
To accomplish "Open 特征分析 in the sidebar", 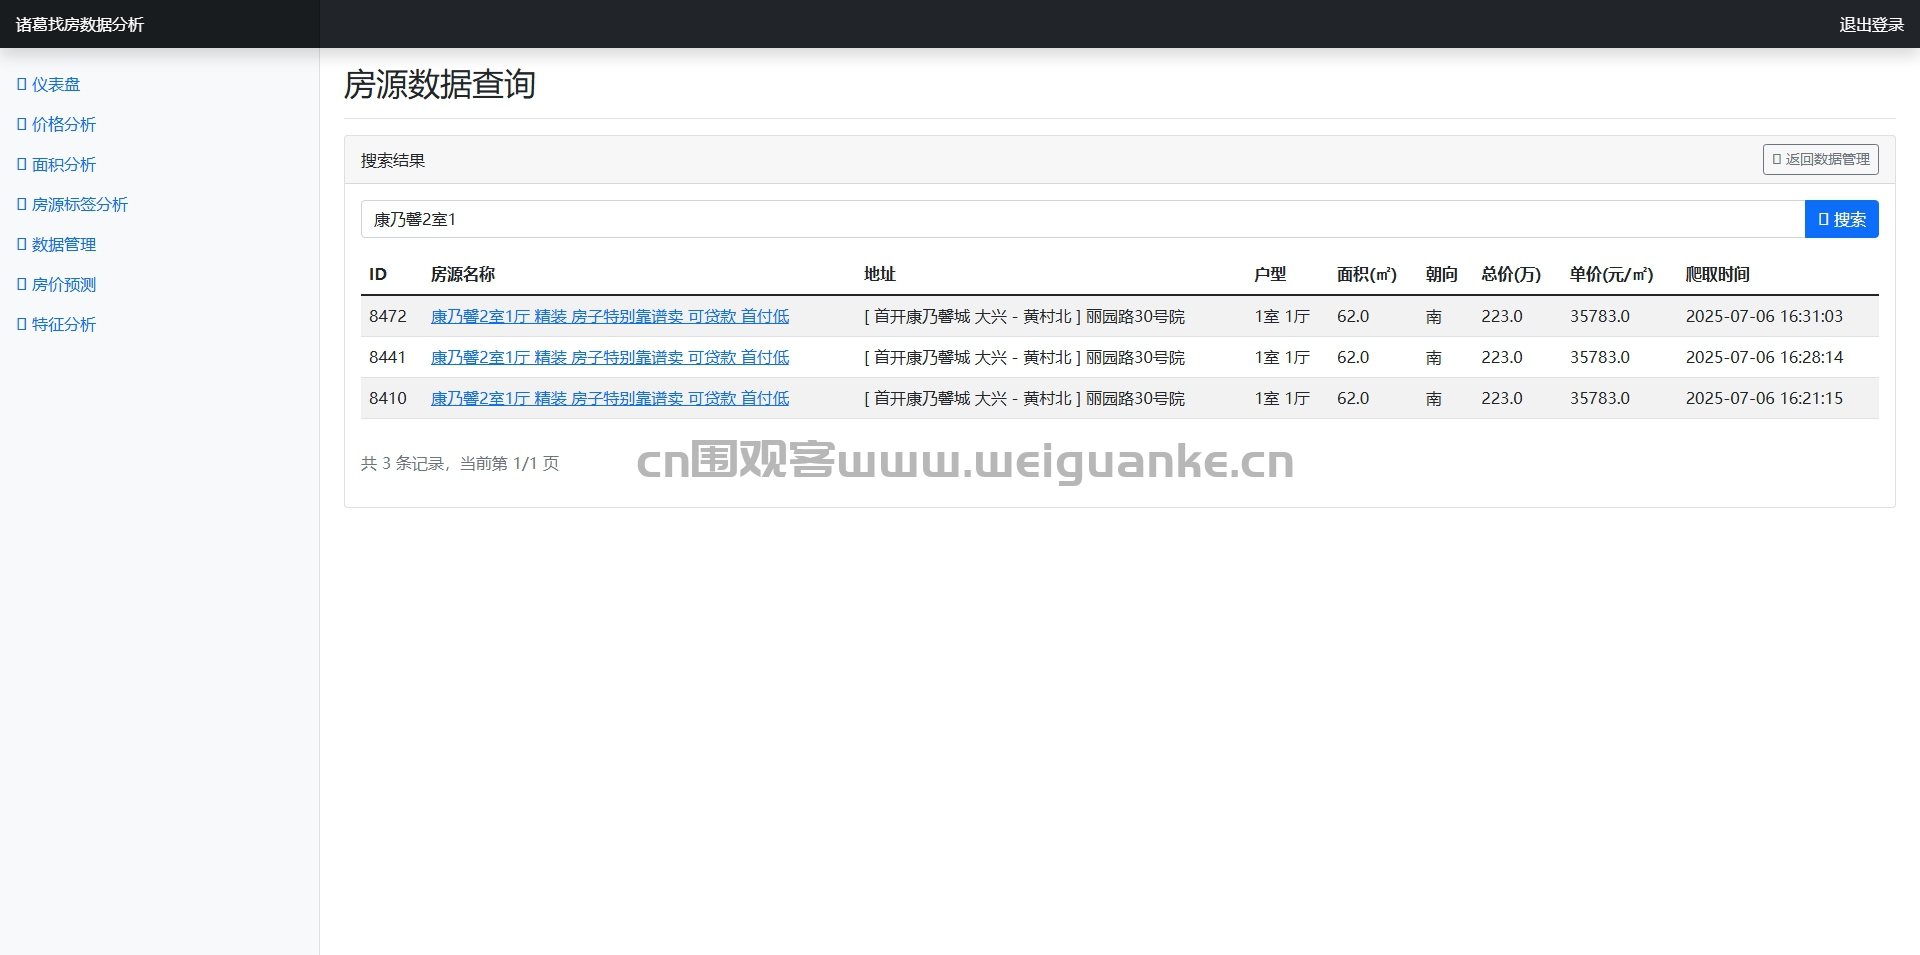I will tap(57, 325).
